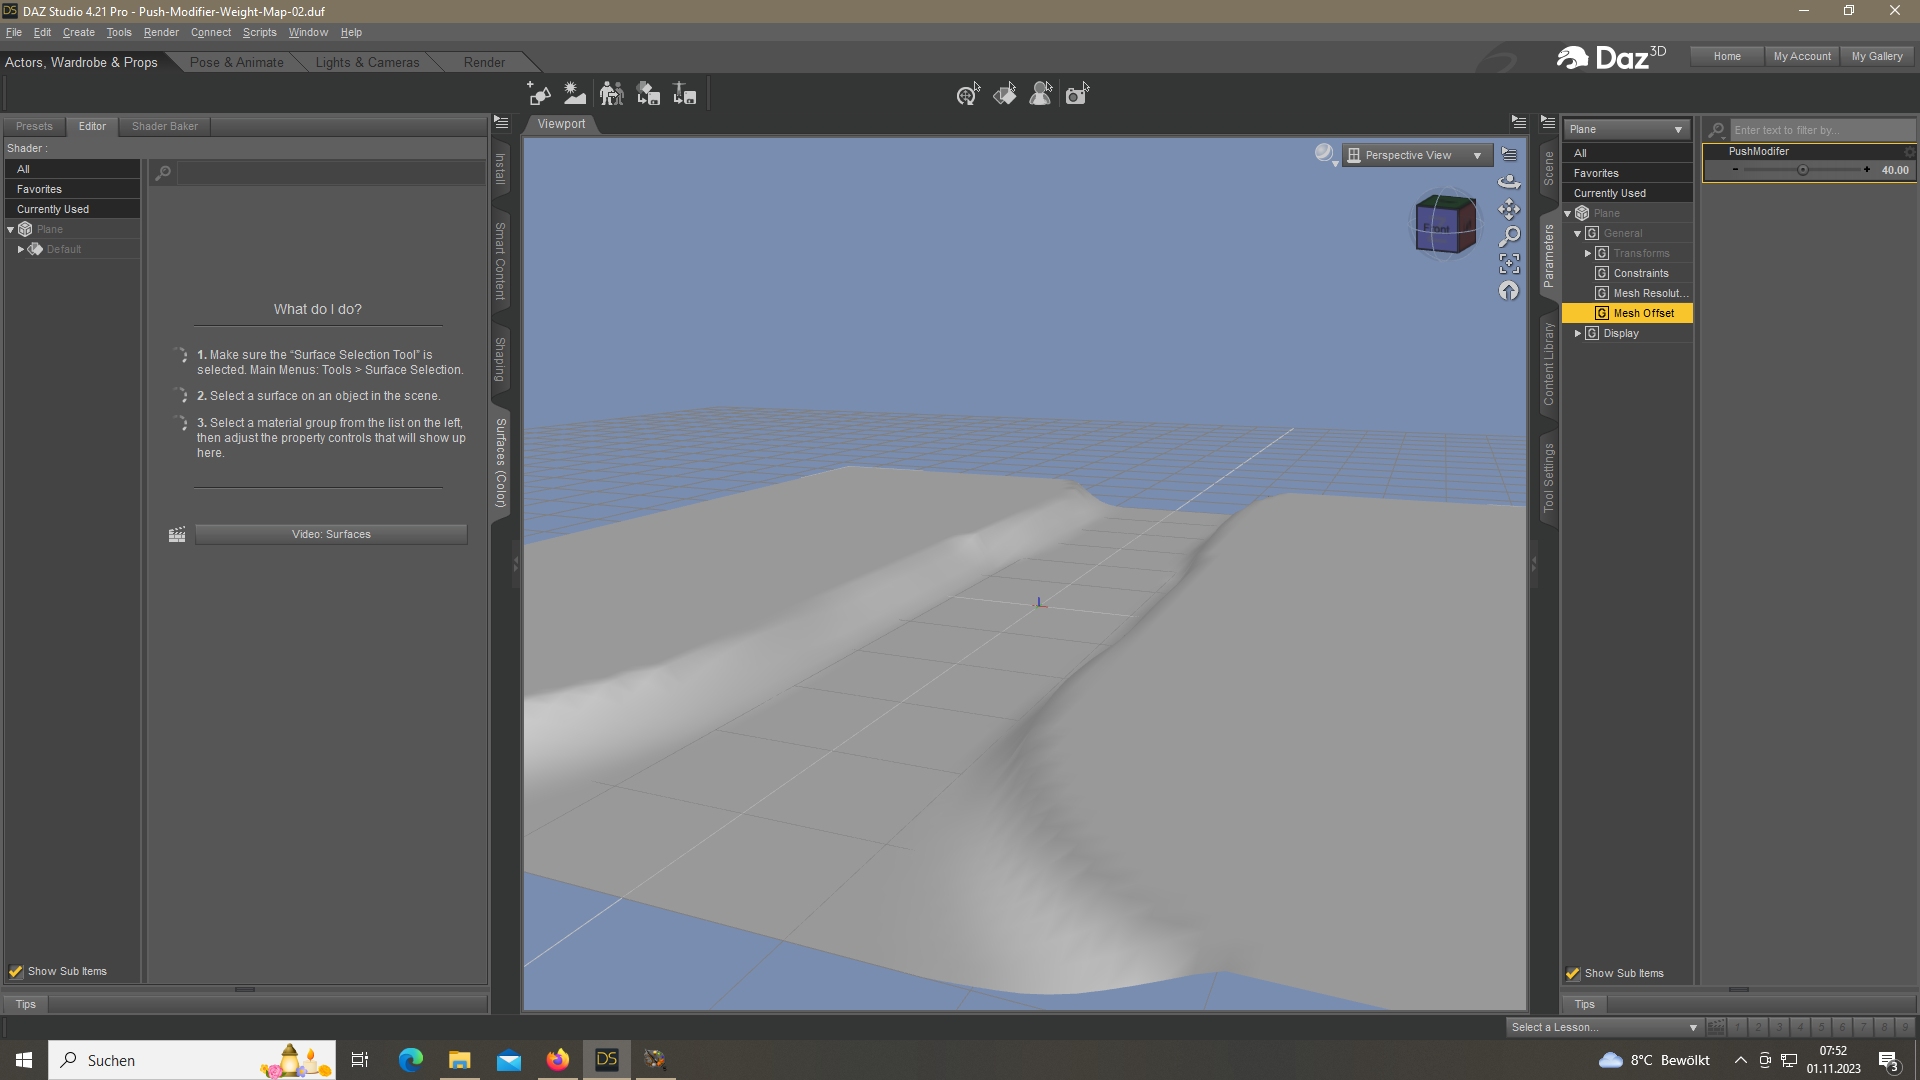The image size is (1920, 1080).
Task: Expand the Display group in the Parameters tree
Action: pos(1578,333)
